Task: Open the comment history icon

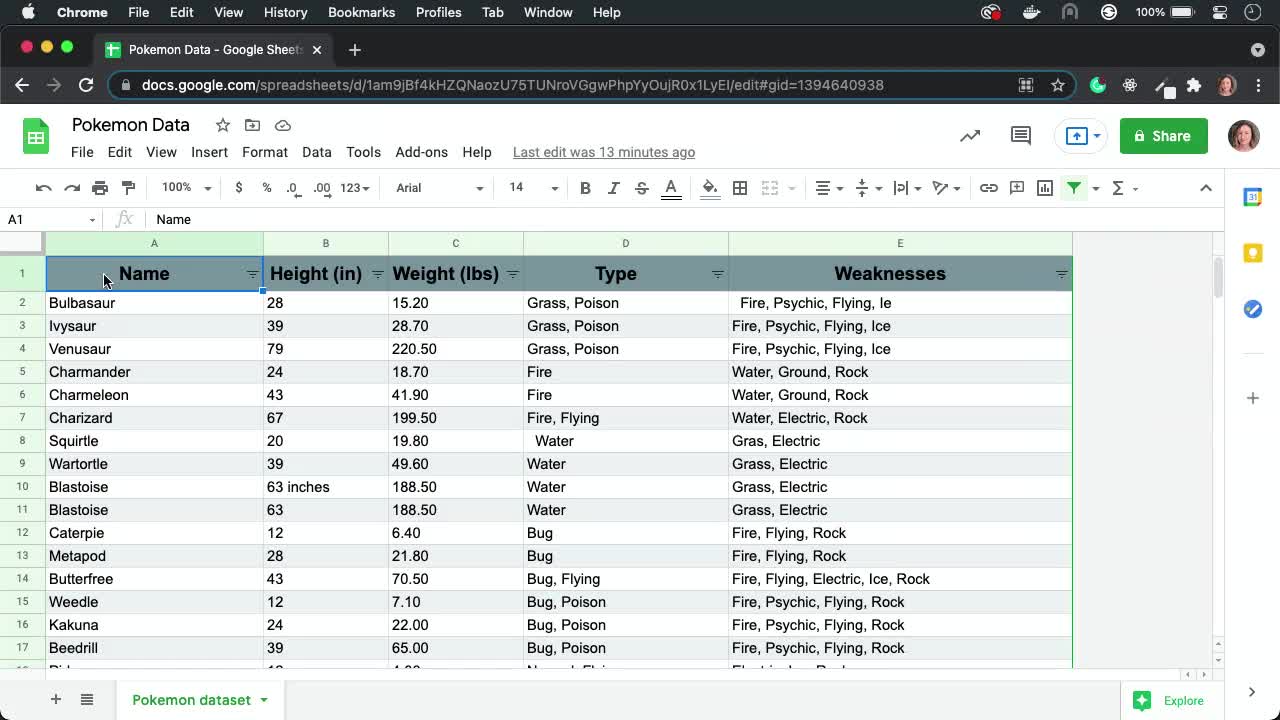Action: tap(1020, 136)
